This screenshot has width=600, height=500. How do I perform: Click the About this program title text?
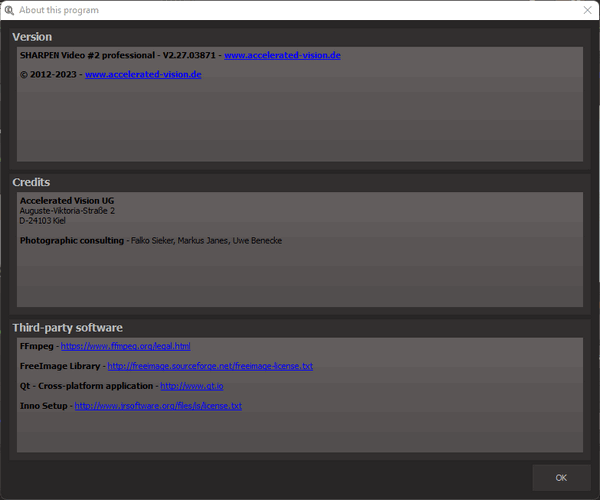pyautogui.click(x=58, y=10)
